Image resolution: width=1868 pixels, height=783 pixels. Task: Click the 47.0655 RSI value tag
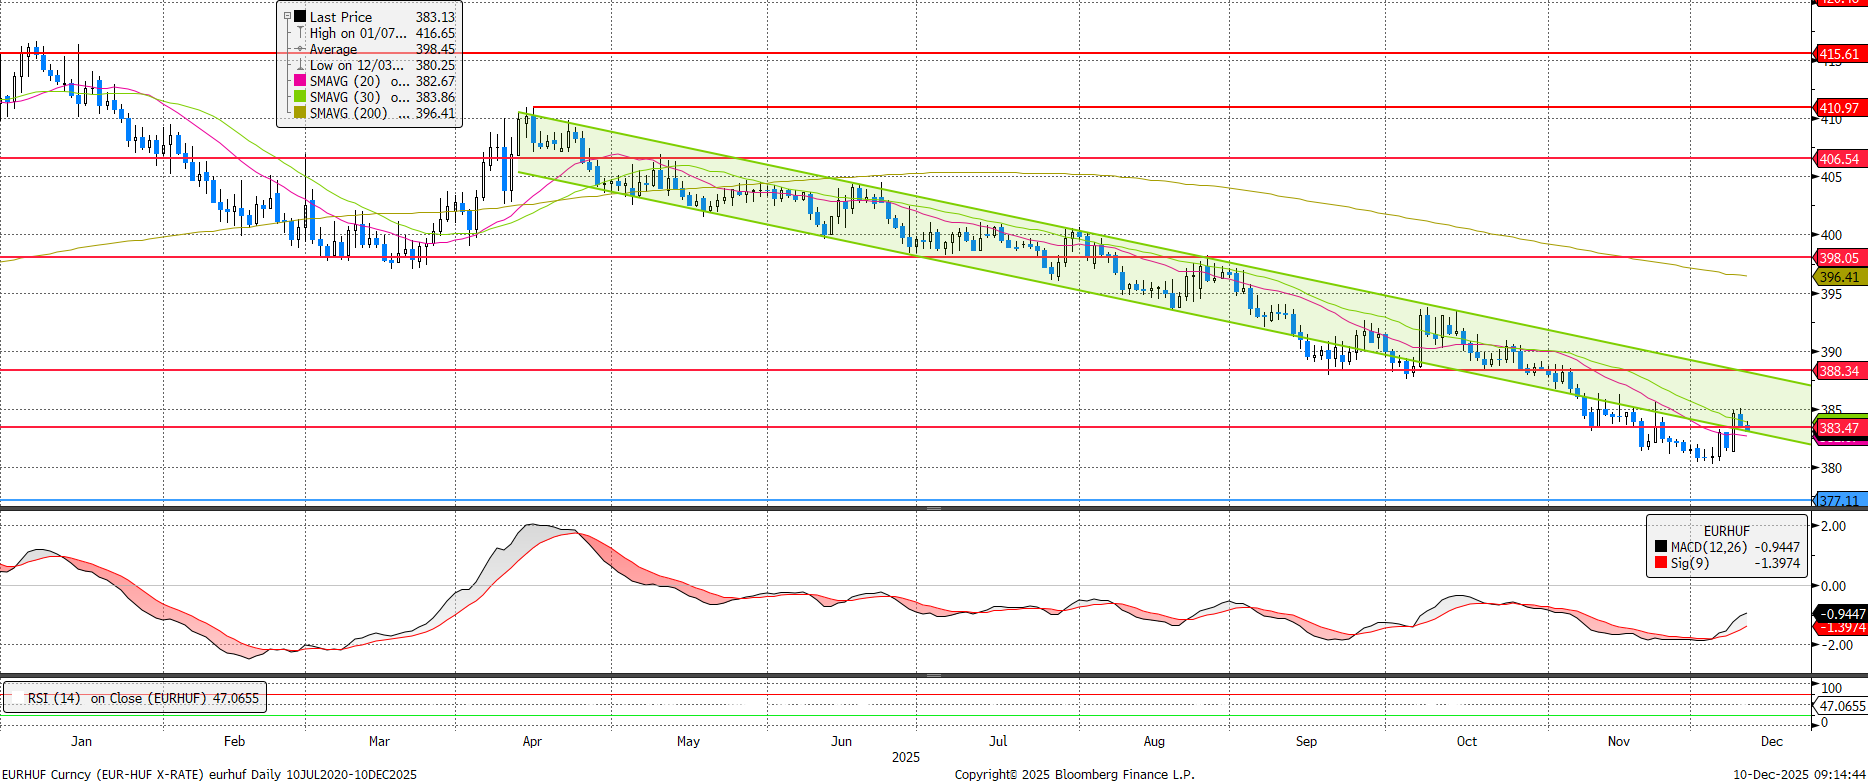(x=1841, y=706)
